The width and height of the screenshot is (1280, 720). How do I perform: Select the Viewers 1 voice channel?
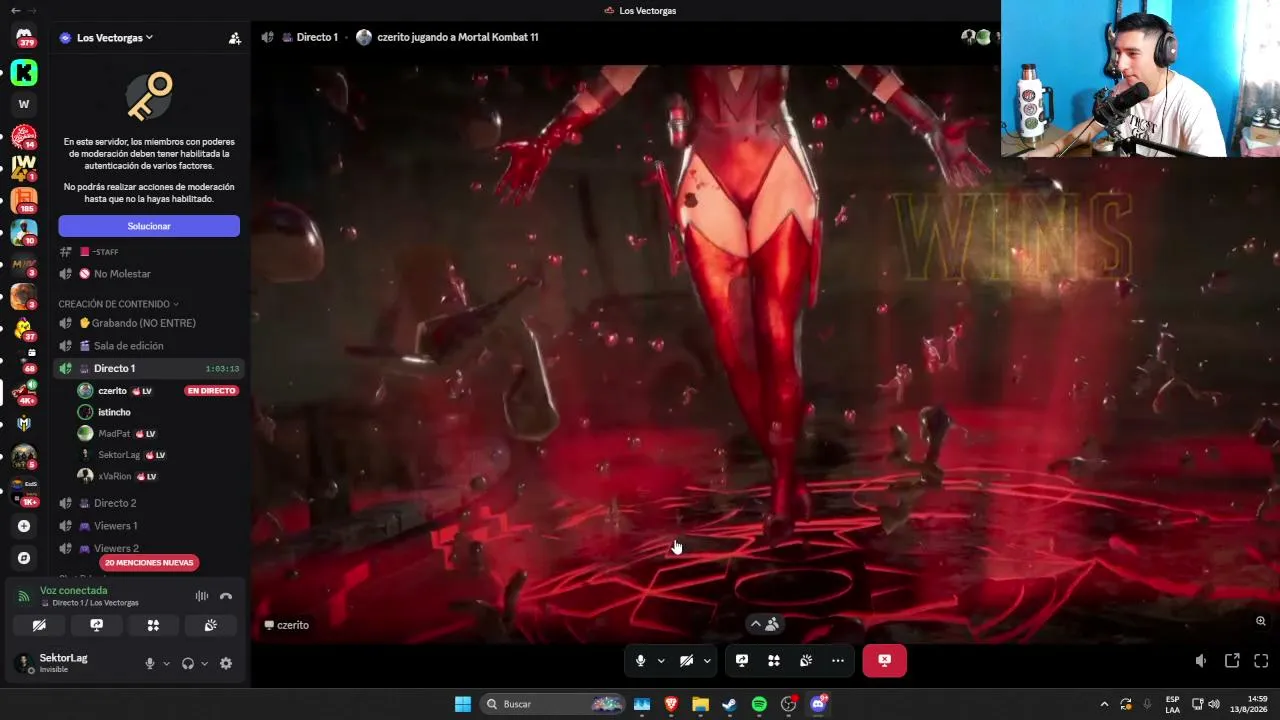tap(149, 526)
